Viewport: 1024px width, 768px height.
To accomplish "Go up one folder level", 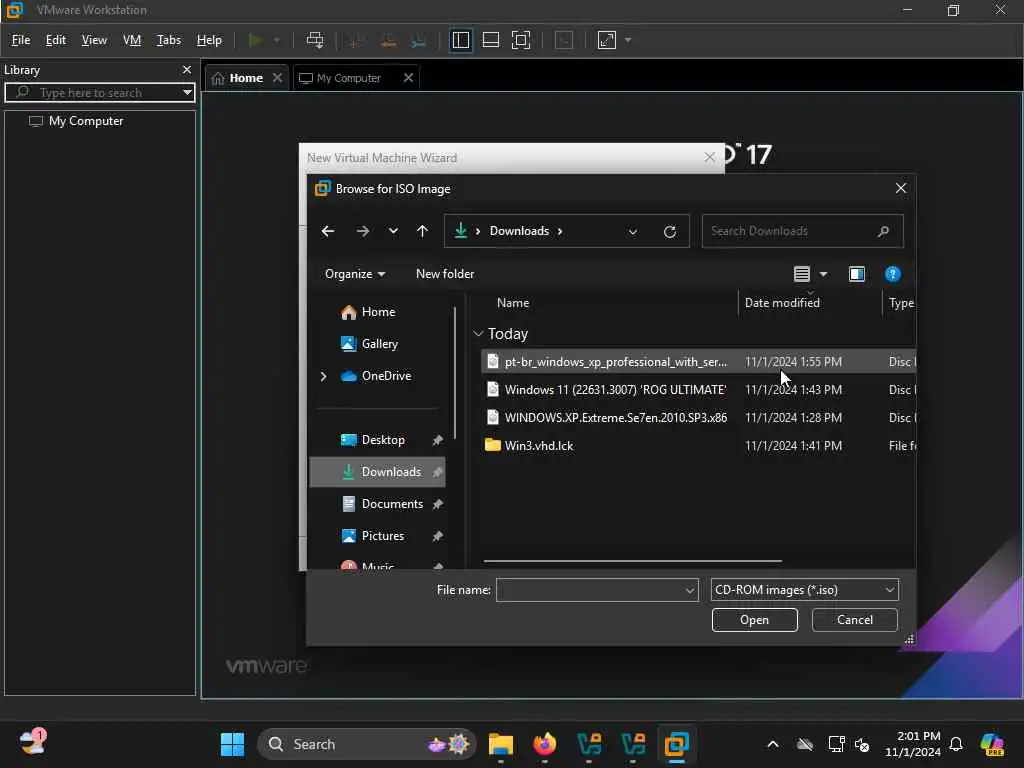I will coord(423,231).
